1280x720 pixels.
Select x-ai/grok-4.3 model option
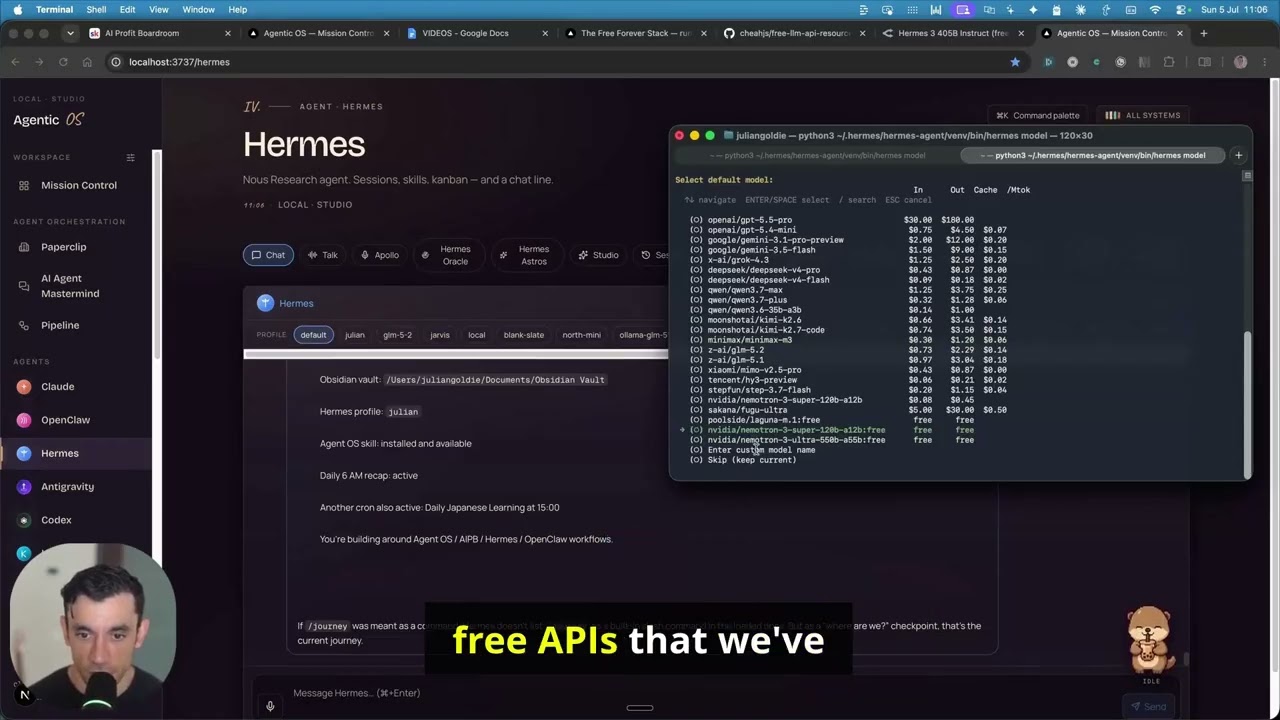[x=730, y=260]
